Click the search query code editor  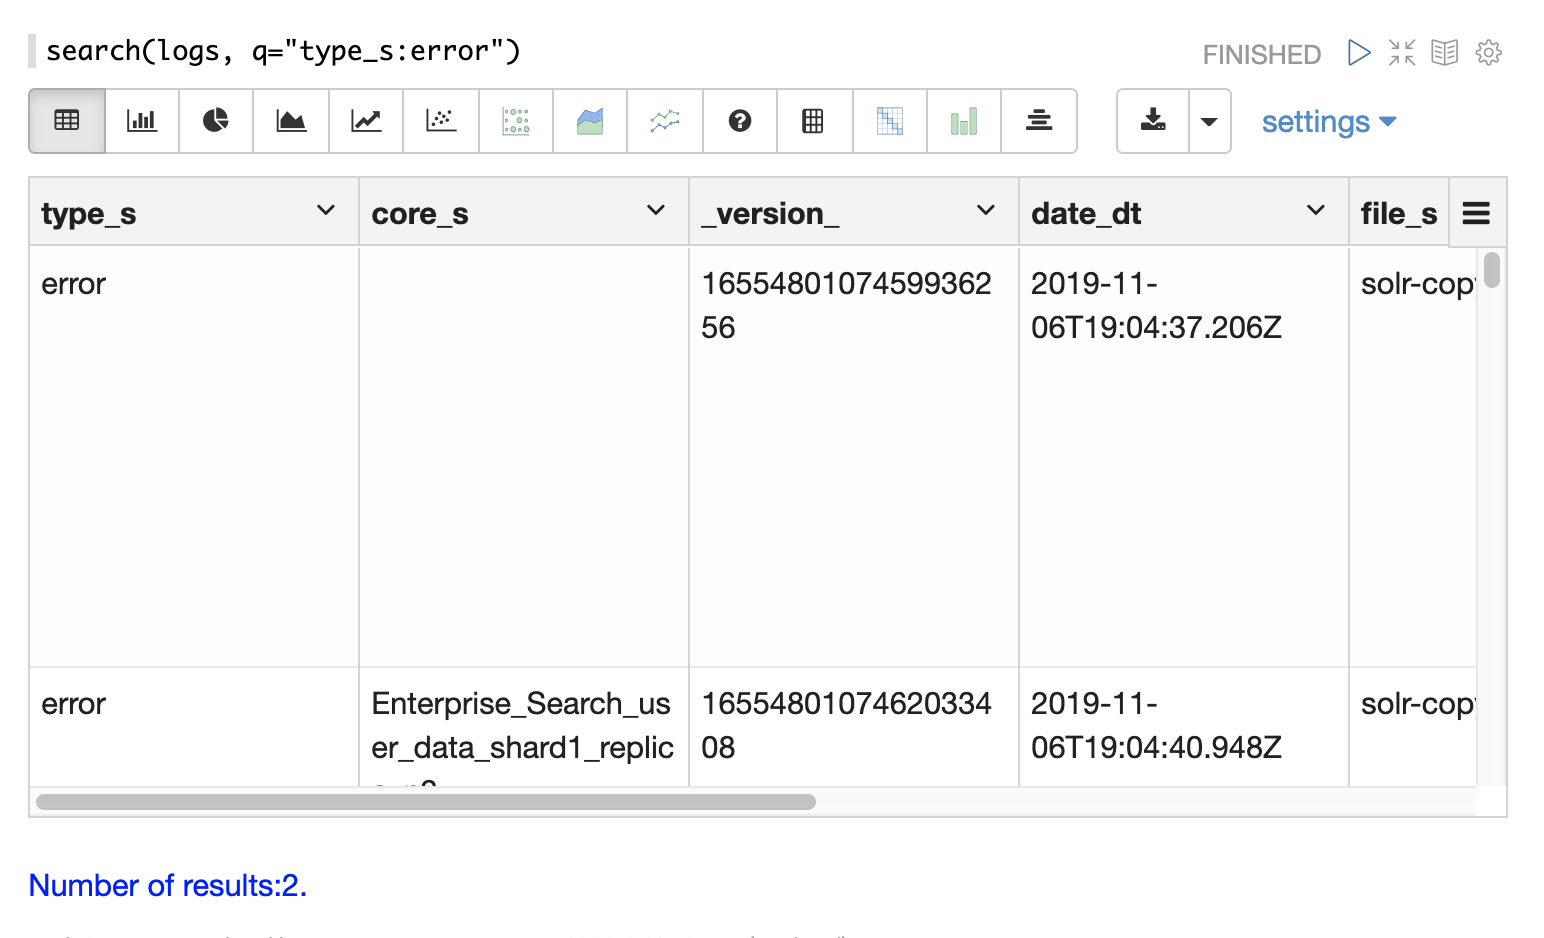(284, 51)
